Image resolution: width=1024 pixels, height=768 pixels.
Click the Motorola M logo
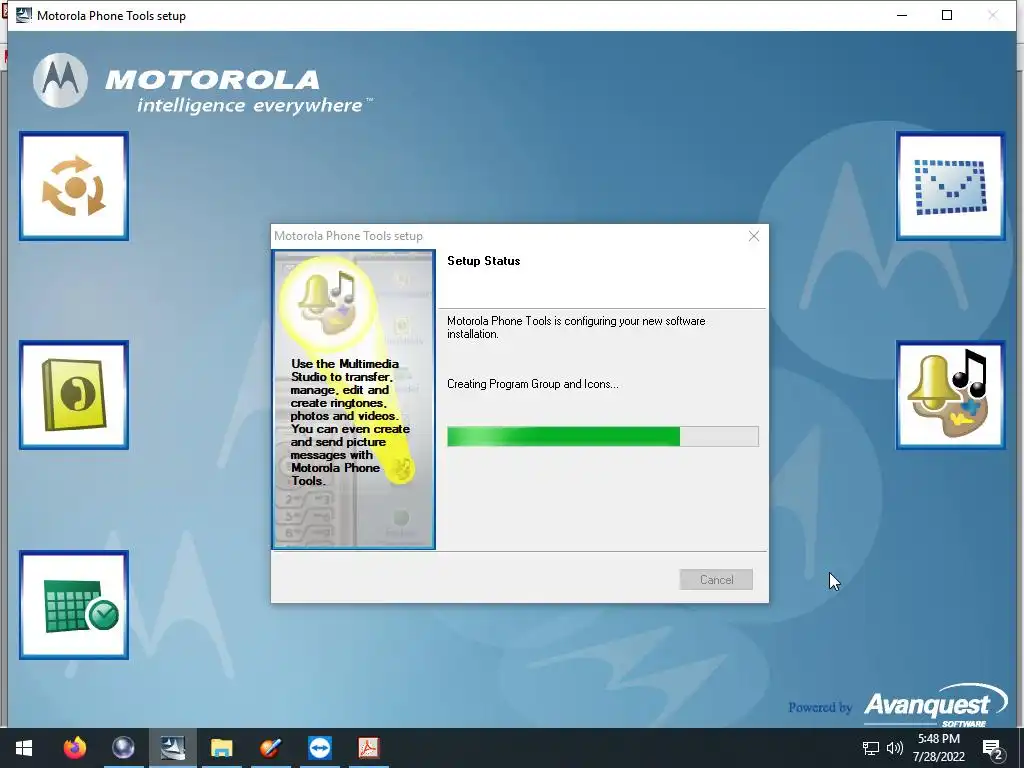click(x=60, y=80)
